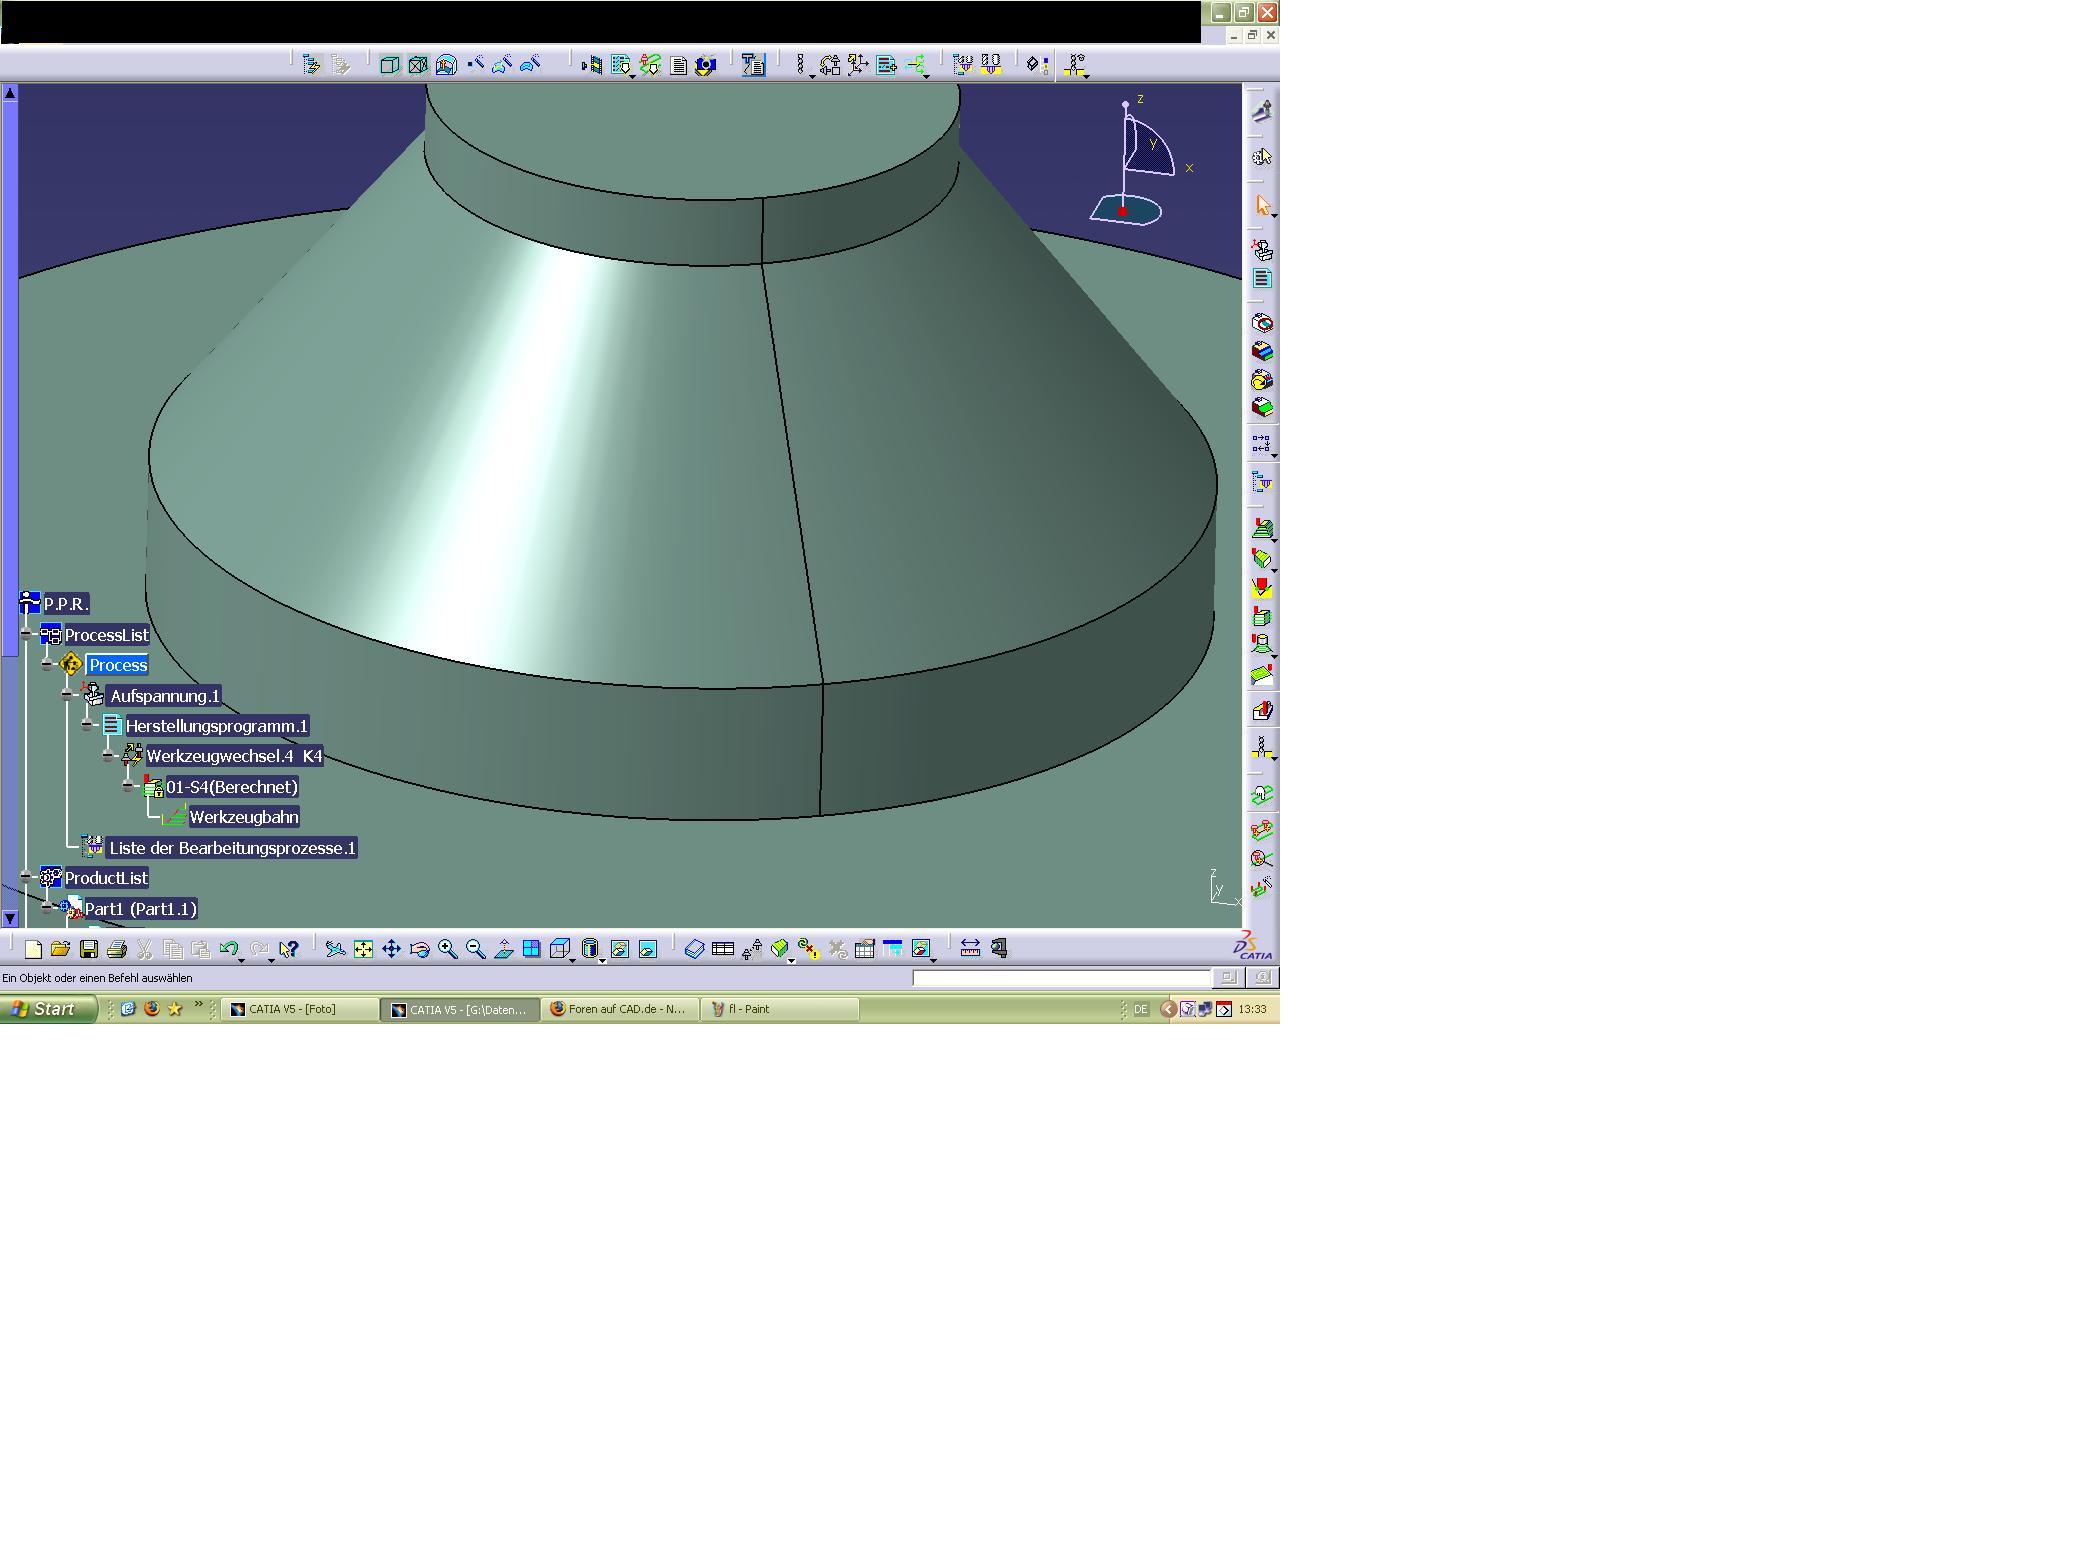Viewport: 2074px width, 1549px height.
Task: Click the compass in the 3D view
Action: [1140, 160]
